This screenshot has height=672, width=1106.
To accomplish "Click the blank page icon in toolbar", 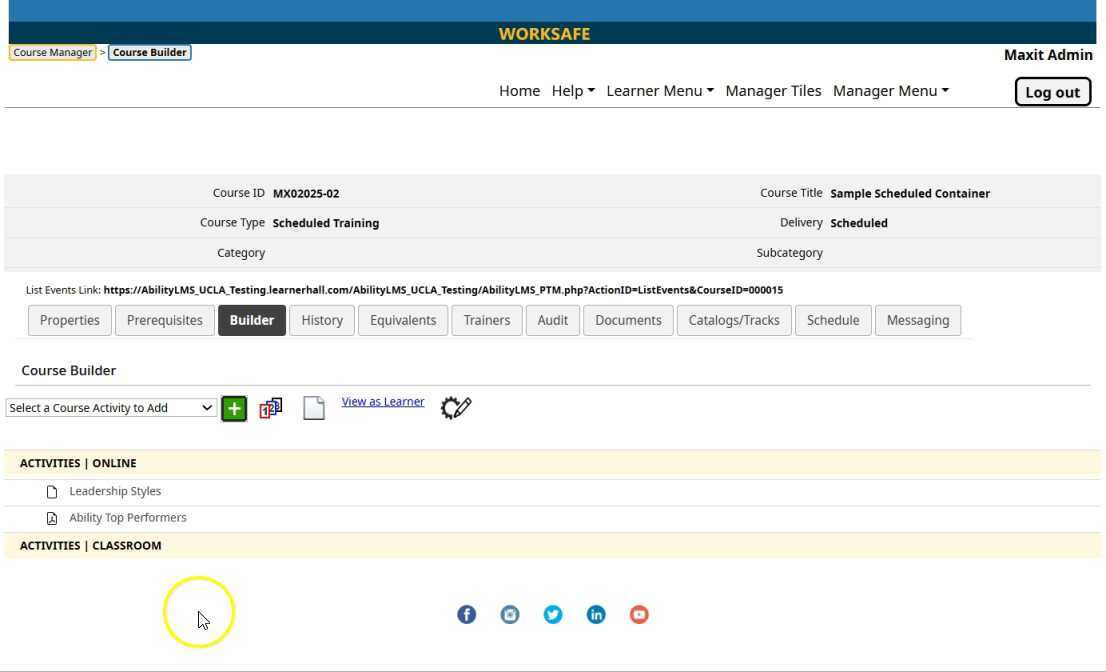I will coord(314,408).
